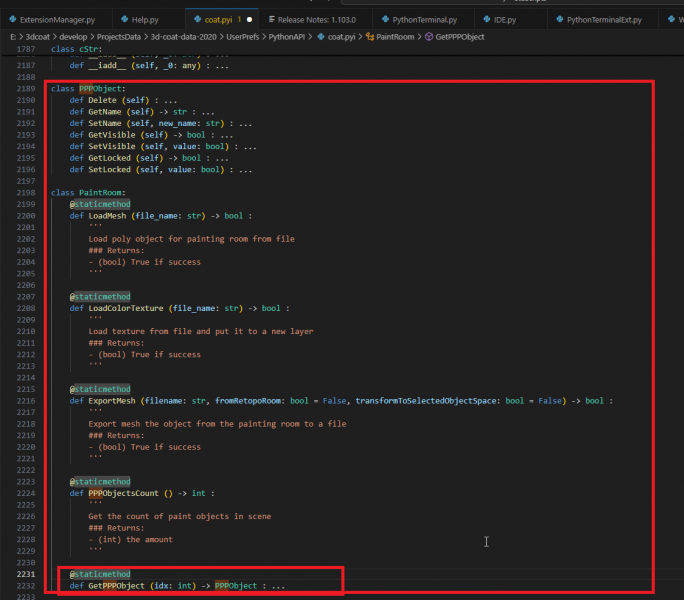684x600 pixels.
Task: Expand the 3d-coat-data-2020 breadcrumb segment
Action: click(x=181, y=36)
